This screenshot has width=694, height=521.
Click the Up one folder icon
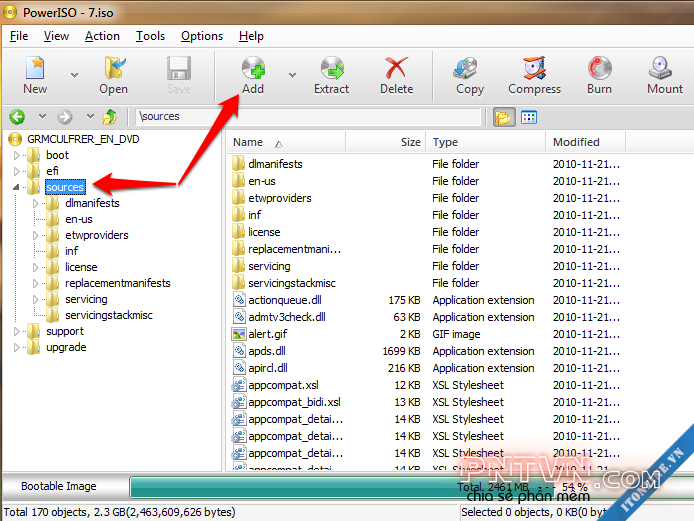110,117
